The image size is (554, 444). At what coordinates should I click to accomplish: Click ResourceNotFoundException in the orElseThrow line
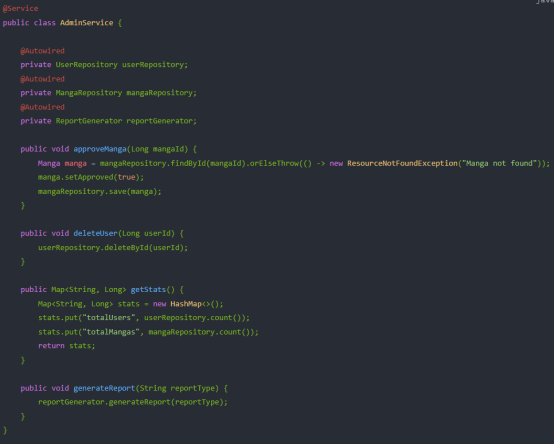(402, 163)
